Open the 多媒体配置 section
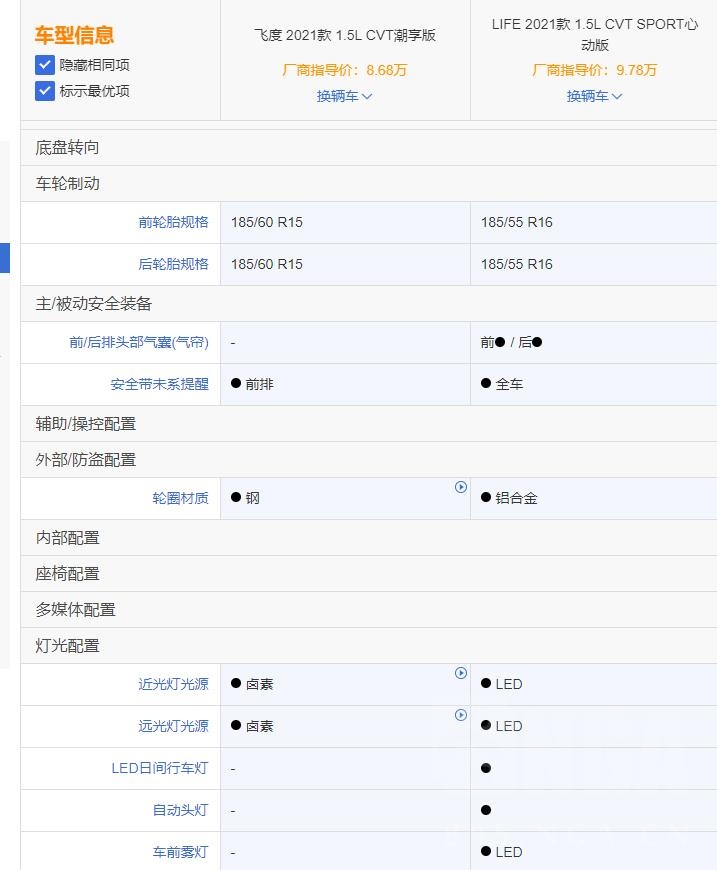Screen dimensions: 717x870 coord(76,610)
